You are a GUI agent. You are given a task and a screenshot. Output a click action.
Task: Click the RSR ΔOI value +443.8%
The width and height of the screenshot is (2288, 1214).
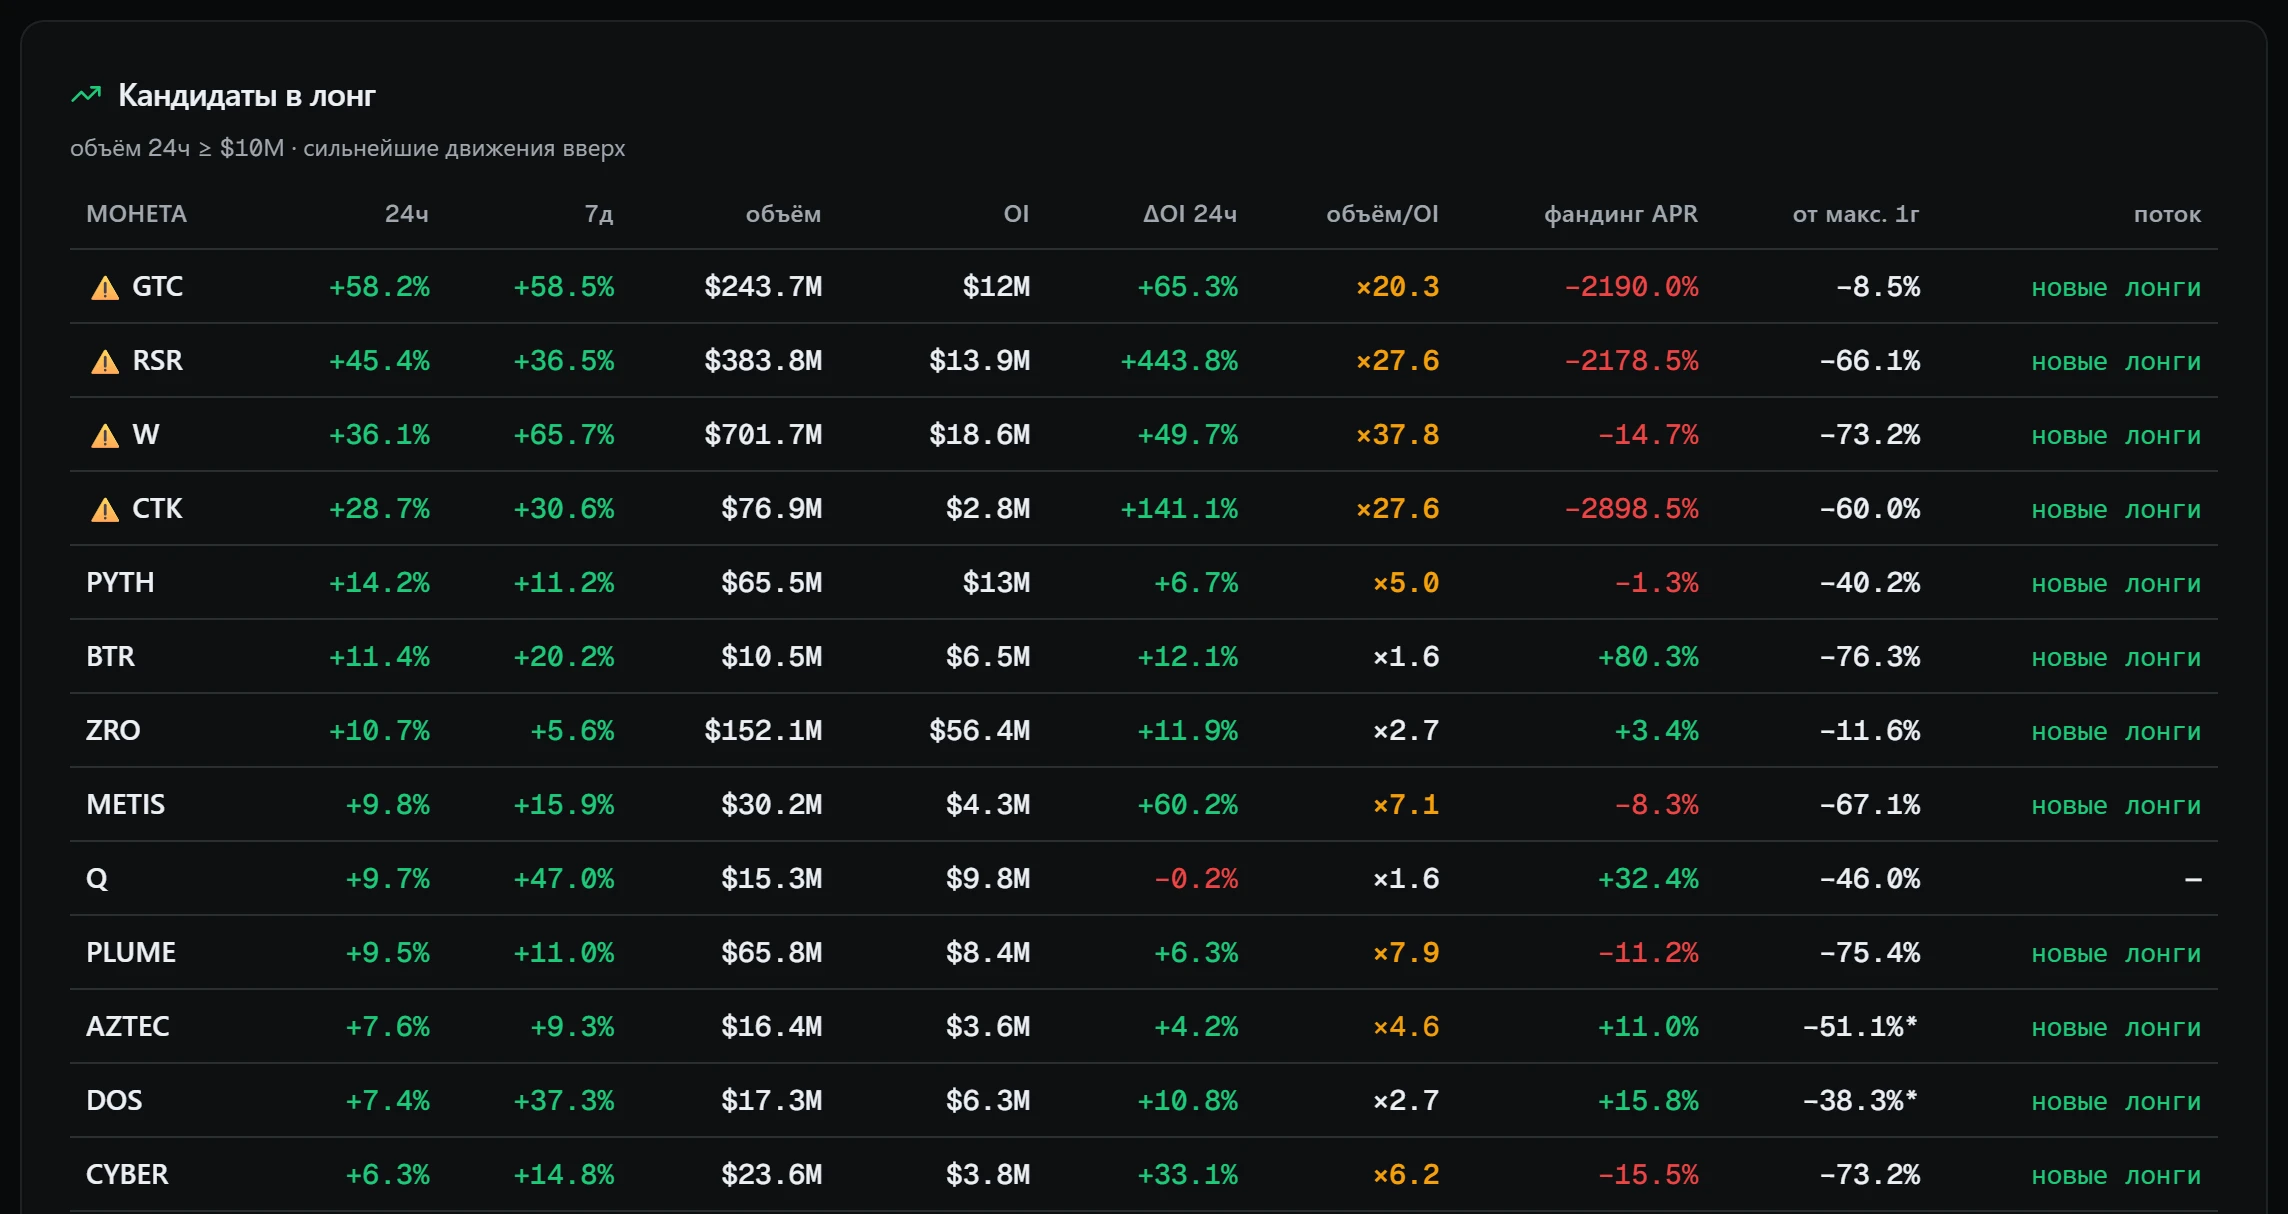1179,361
